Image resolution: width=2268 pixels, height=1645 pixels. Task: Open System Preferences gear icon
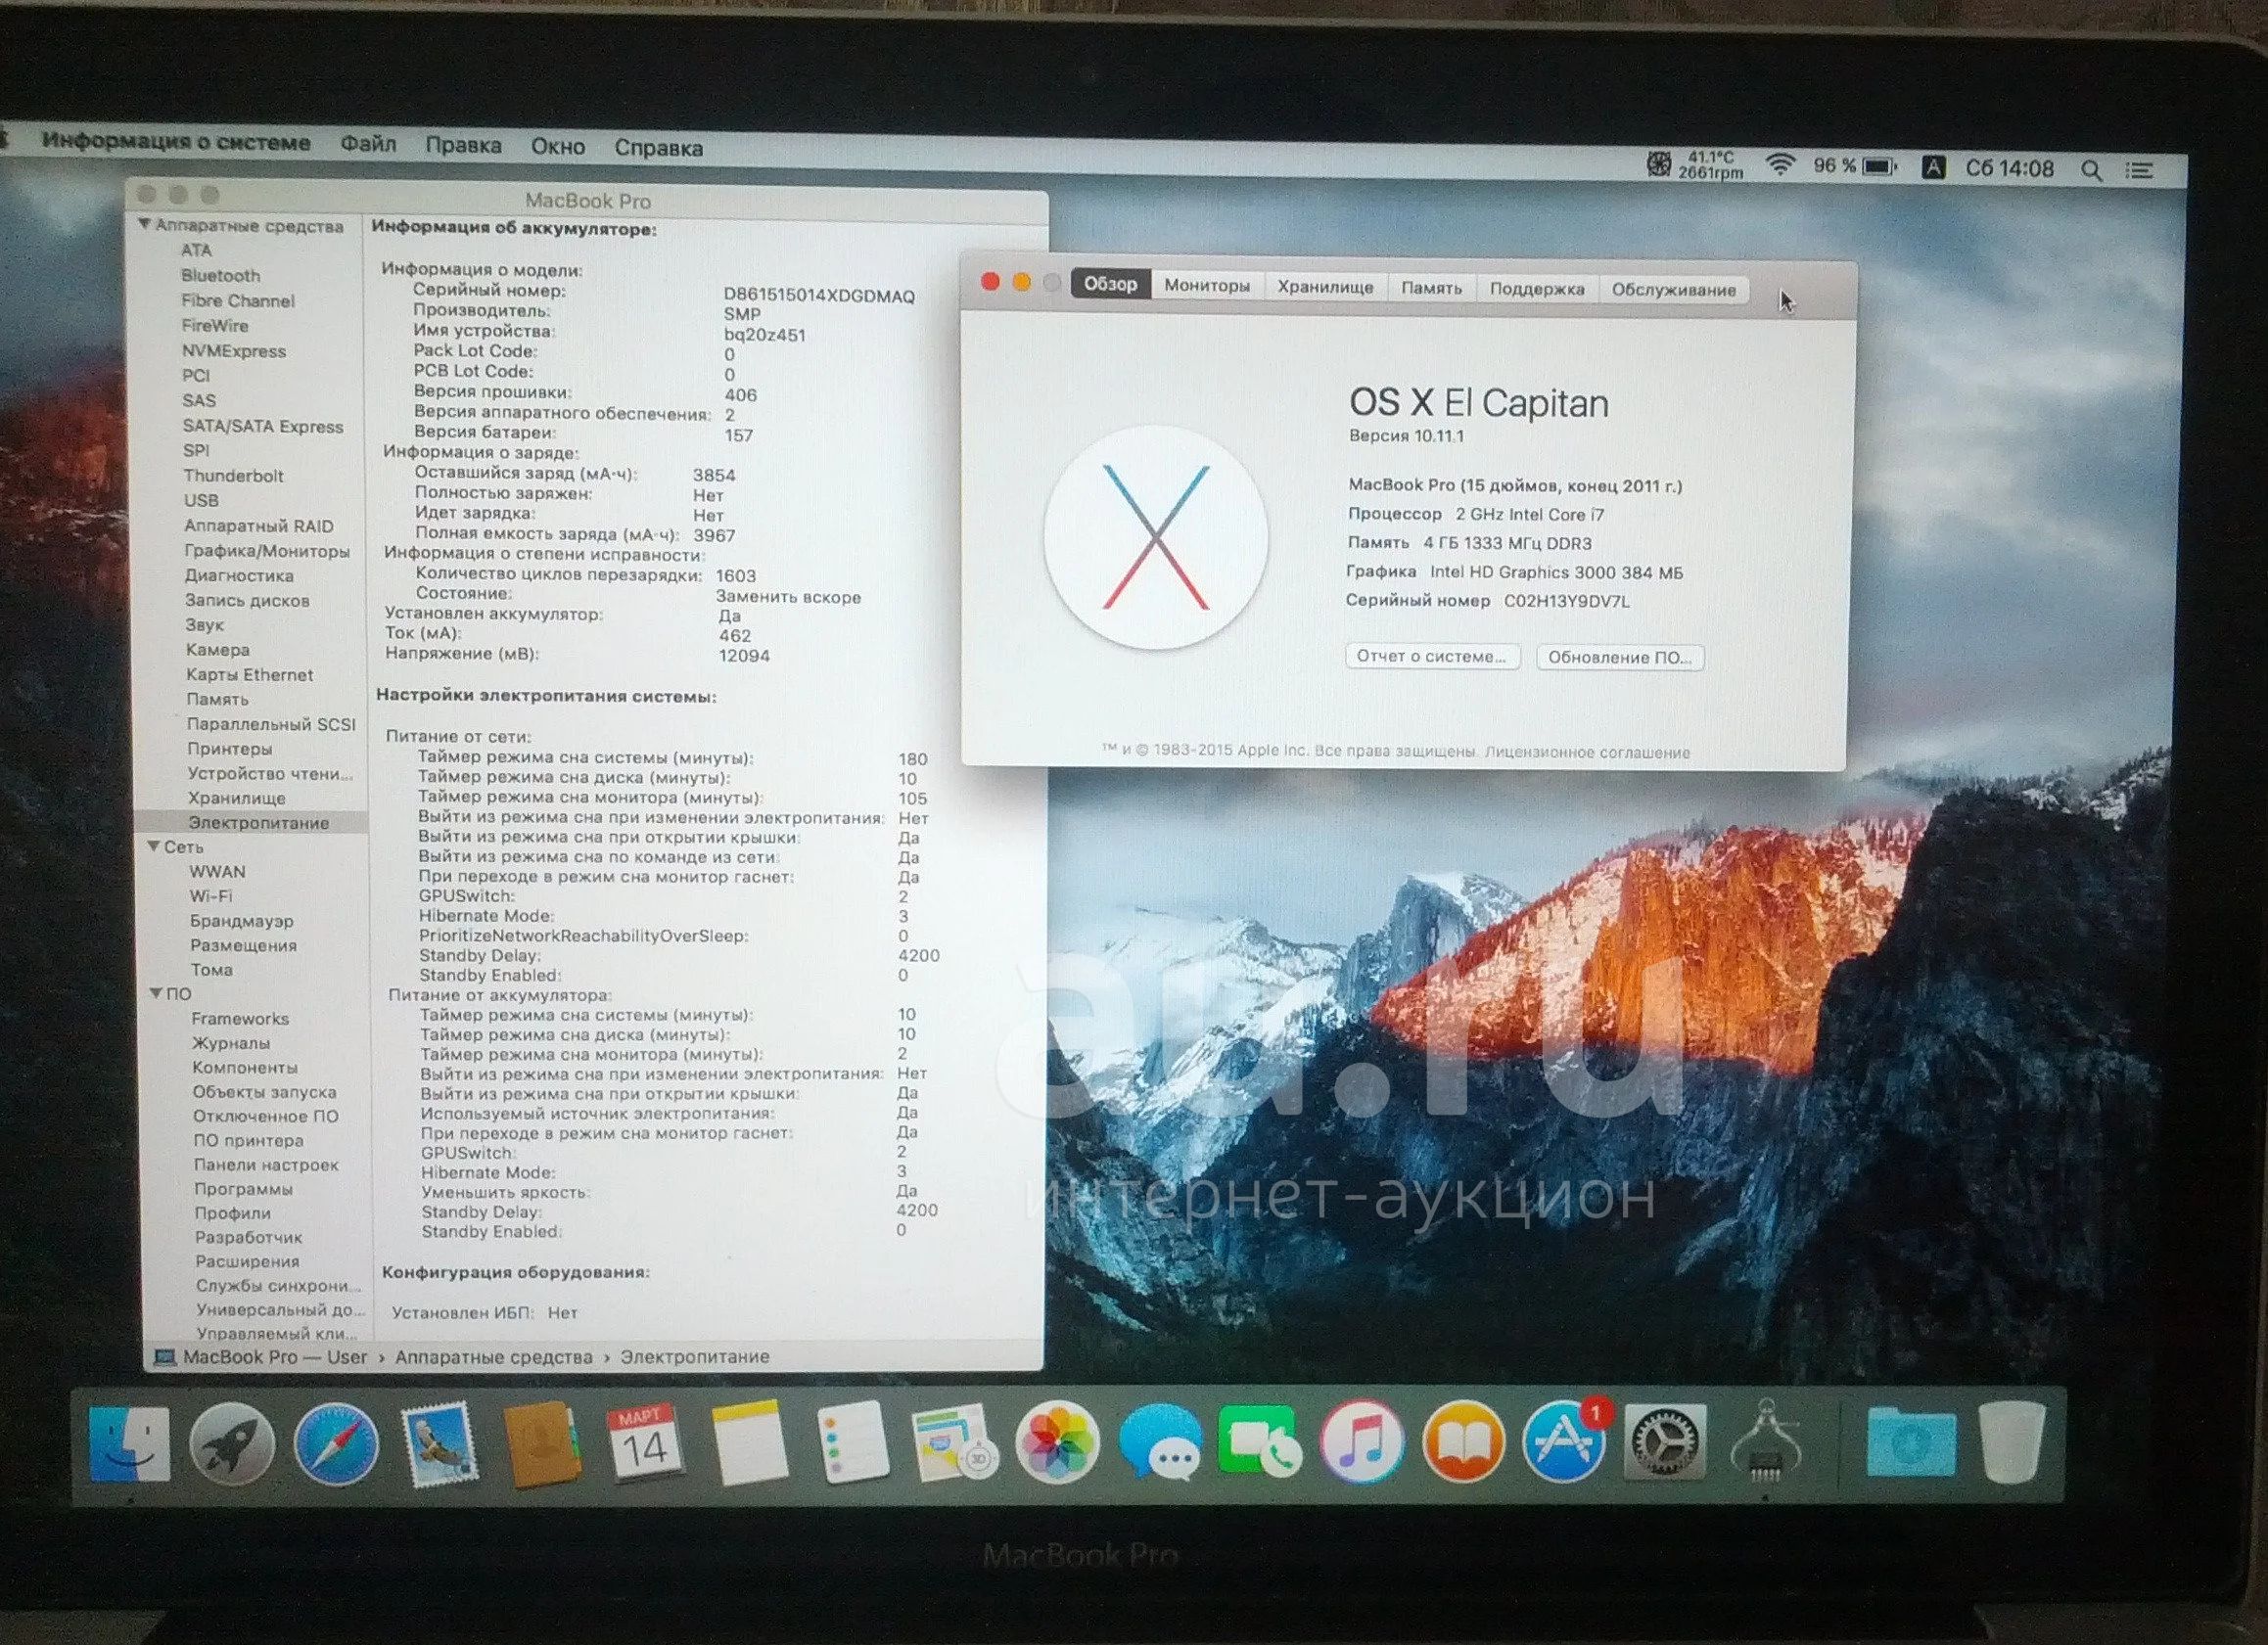(1666, 1442)
